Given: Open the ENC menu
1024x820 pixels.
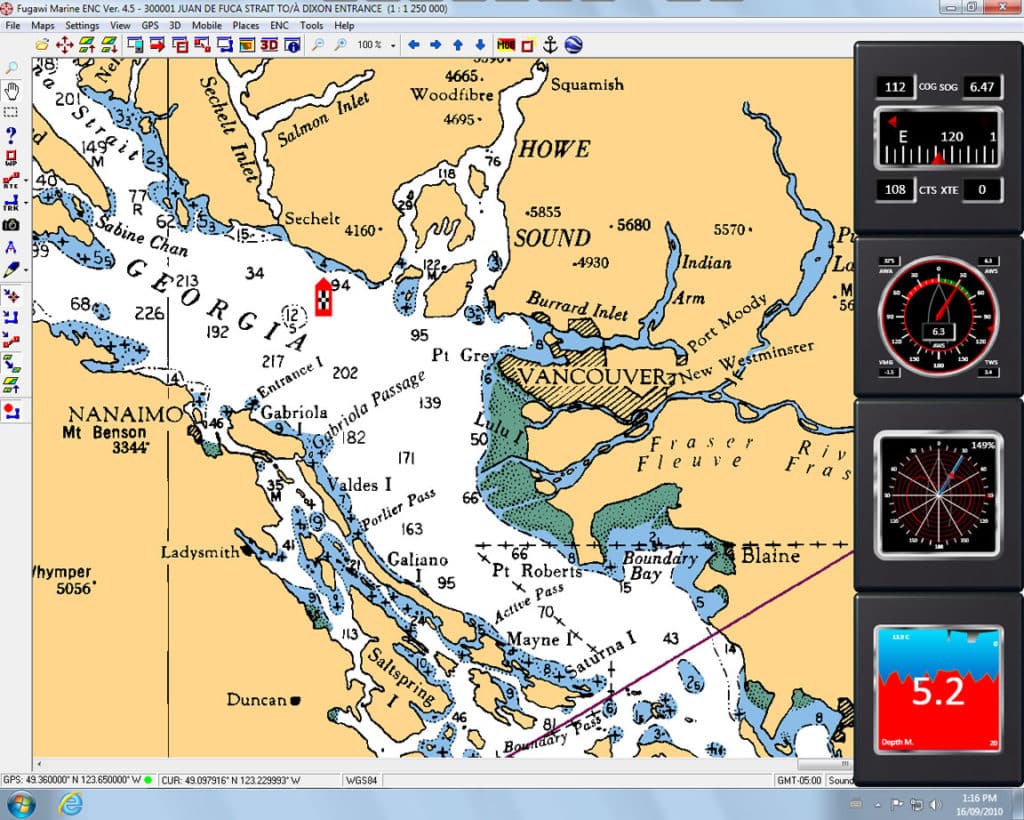Looking at the screenshot, I should (279, 25).
